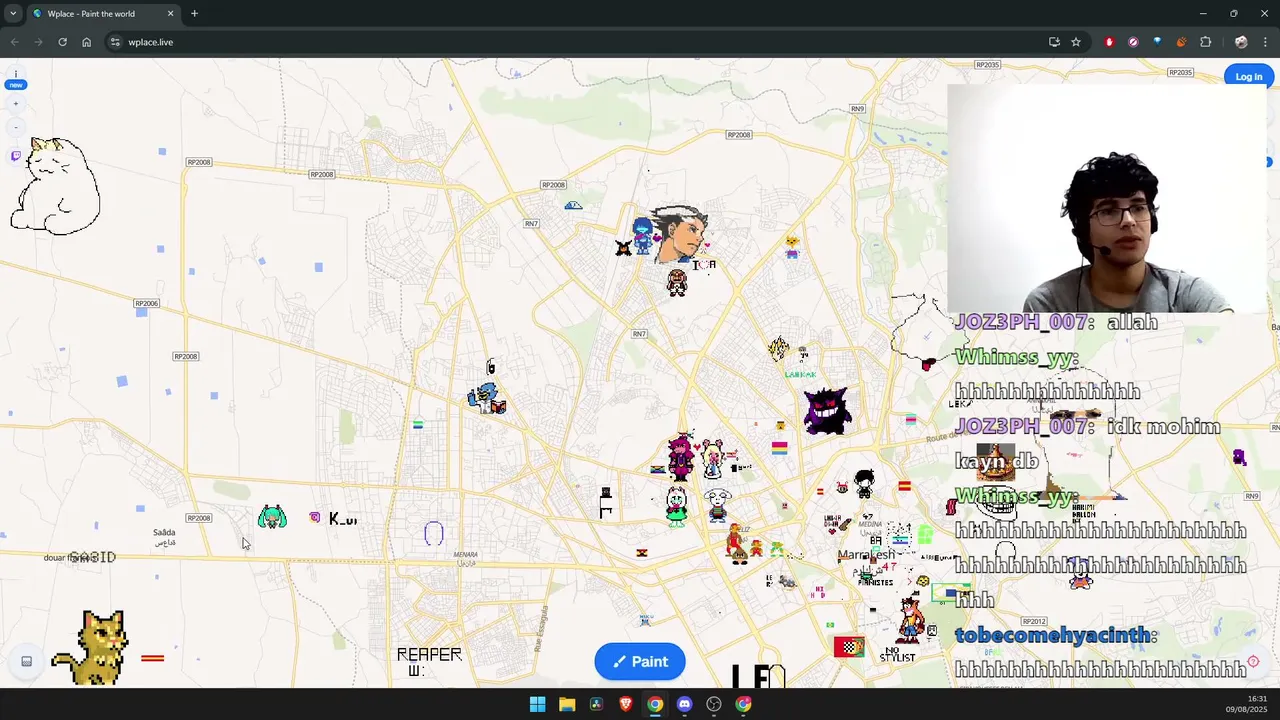The width and height of the screenshot is (1280, 720).
Task: Open File Explorer from taskbar
Action: (567, 704)
